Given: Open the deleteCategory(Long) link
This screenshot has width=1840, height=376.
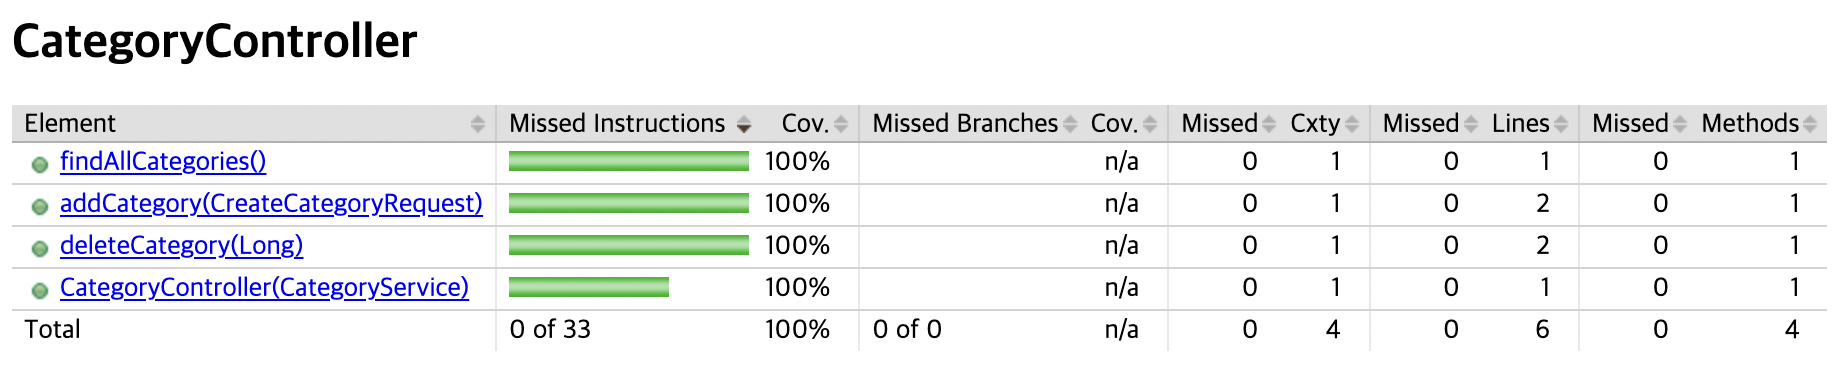Looking at the screenshot, I should (x=181, y=245).
